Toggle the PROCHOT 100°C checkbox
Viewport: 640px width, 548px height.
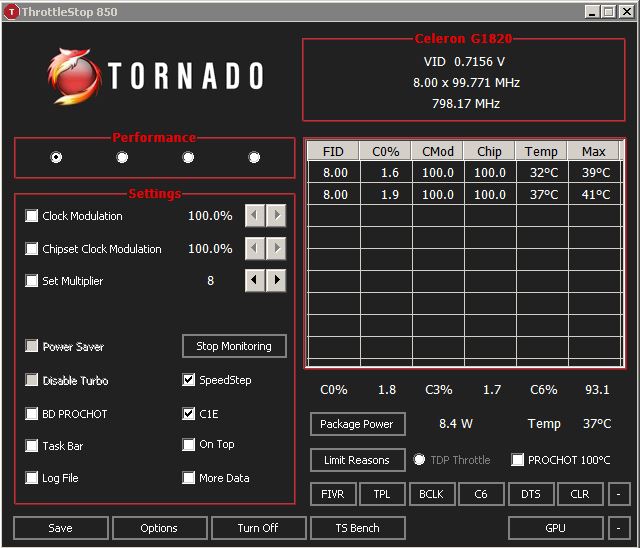tap(517, 460)
